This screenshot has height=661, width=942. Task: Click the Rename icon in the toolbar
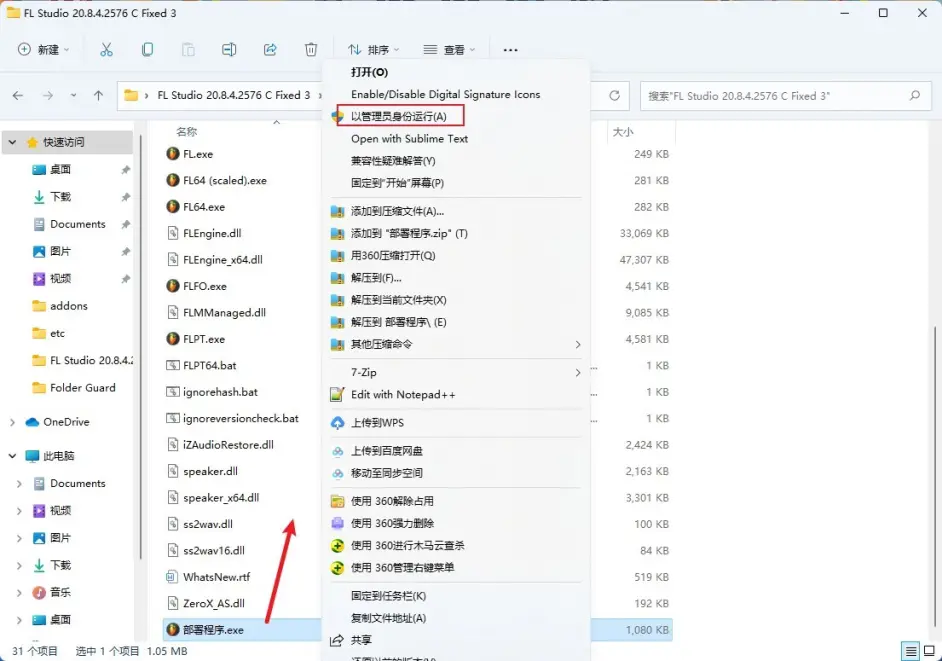click(x=229, y=48)
